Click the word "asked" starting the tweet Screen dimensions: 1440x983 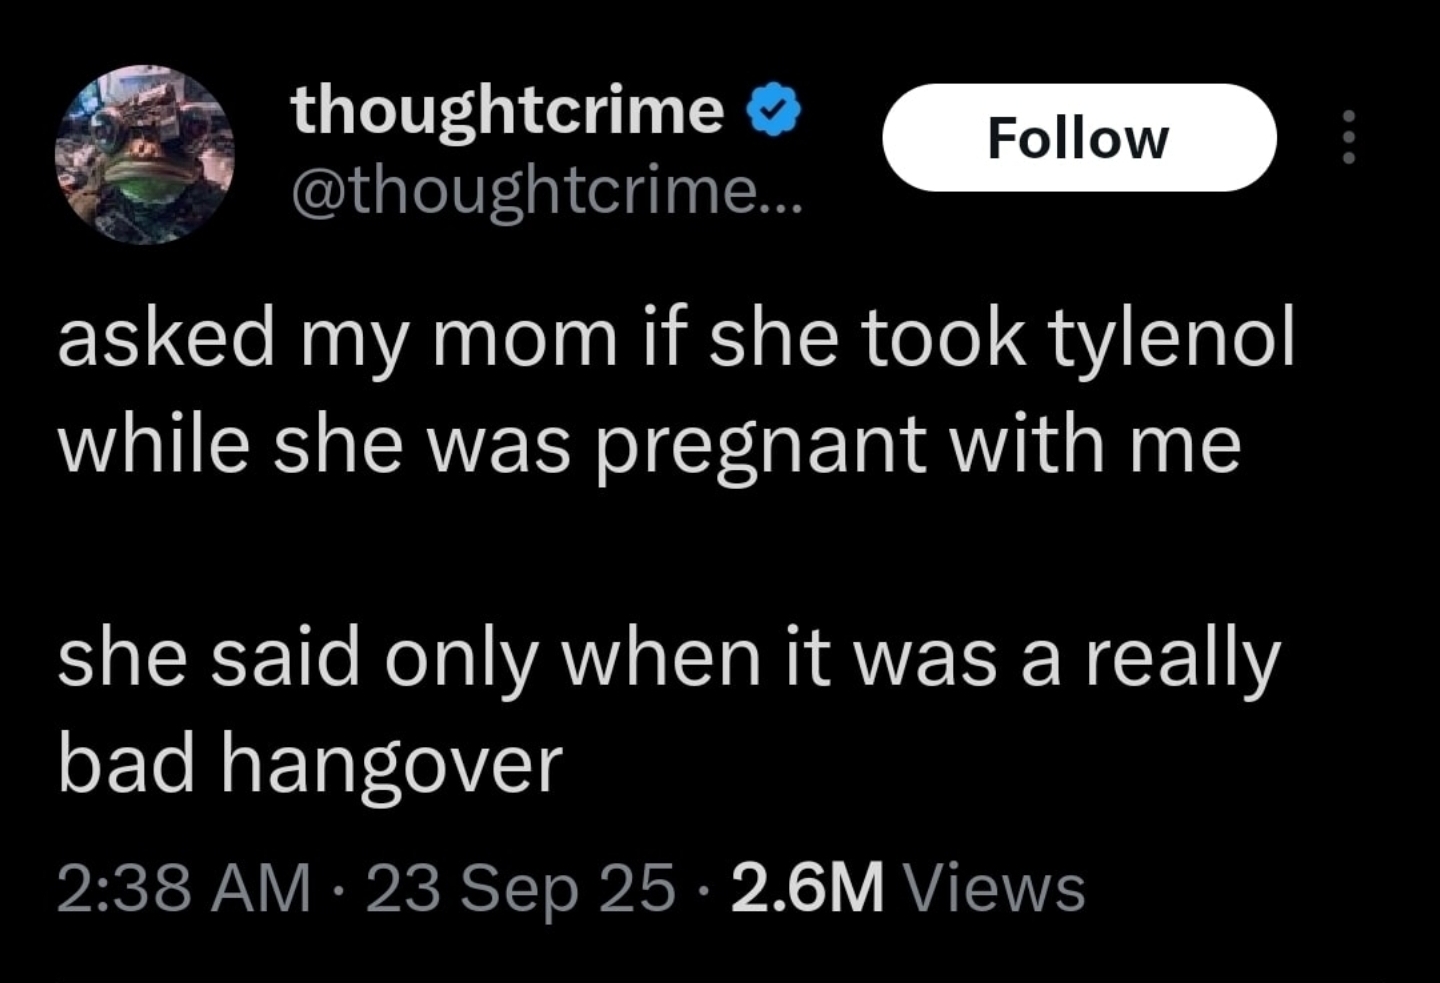click(166, 338)
